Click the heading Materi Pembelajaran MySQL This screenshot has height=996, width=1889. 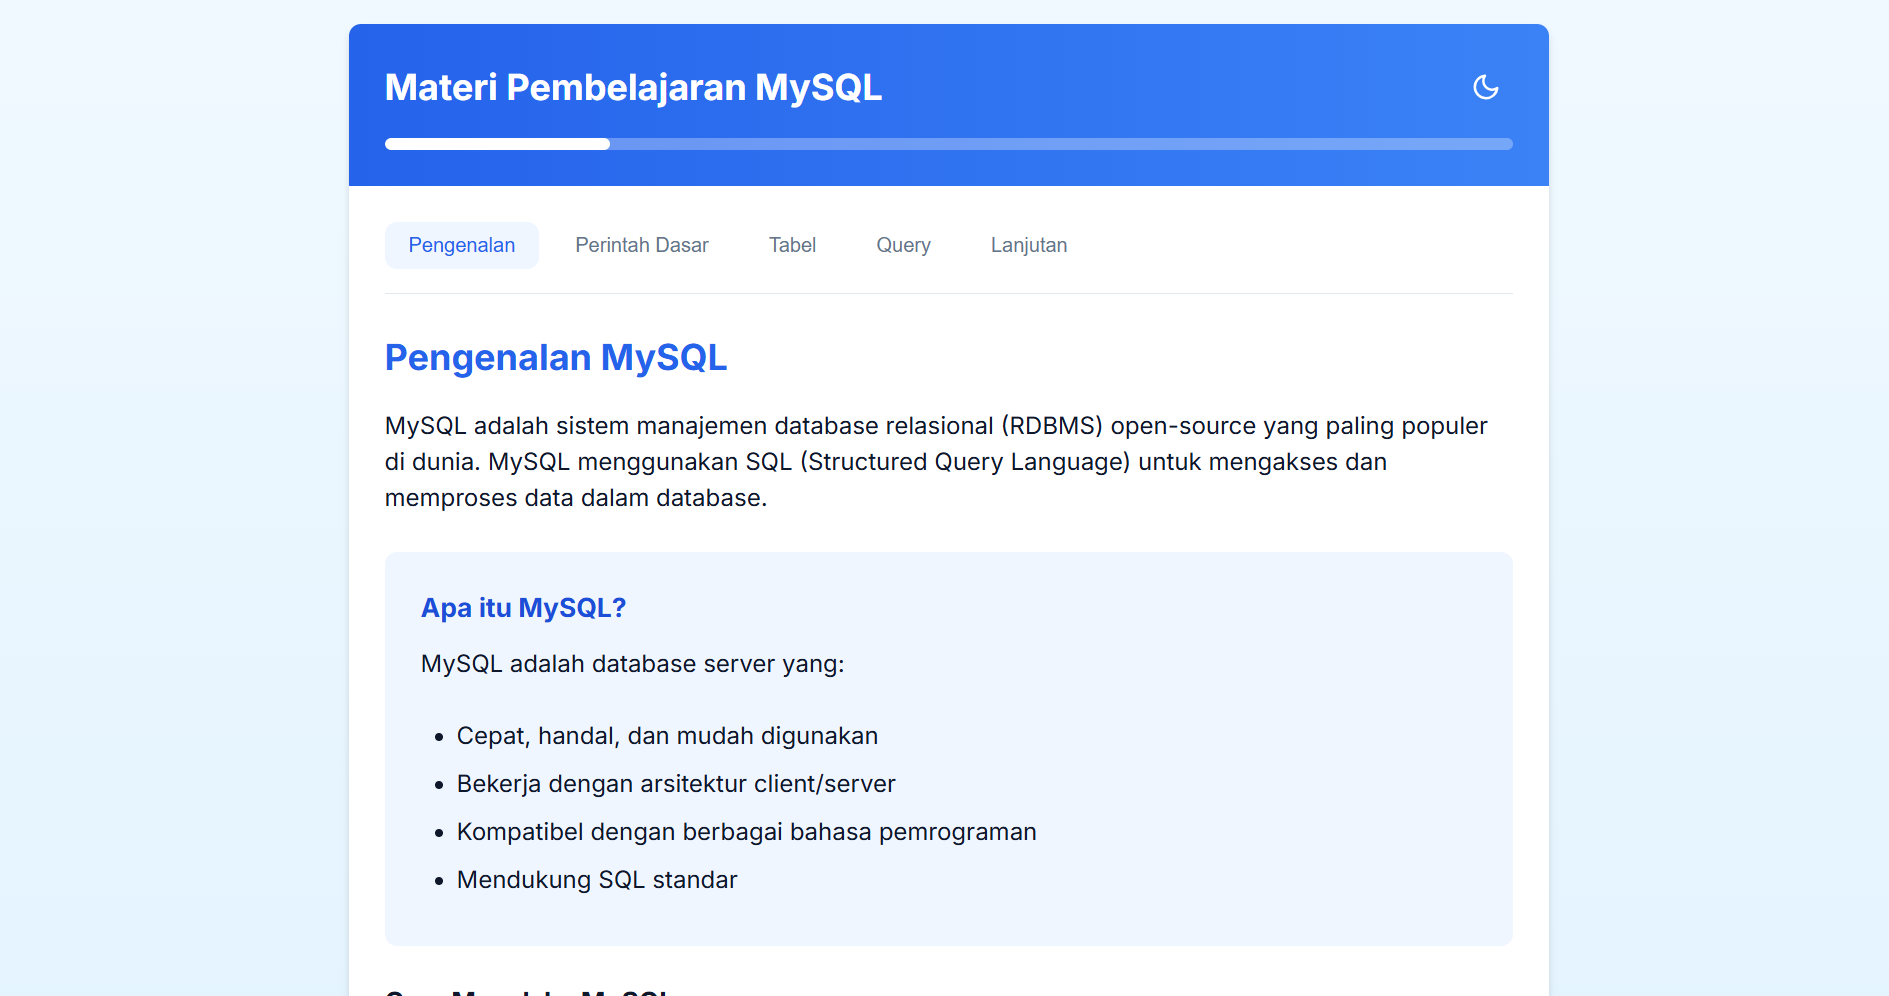point(633,88)
